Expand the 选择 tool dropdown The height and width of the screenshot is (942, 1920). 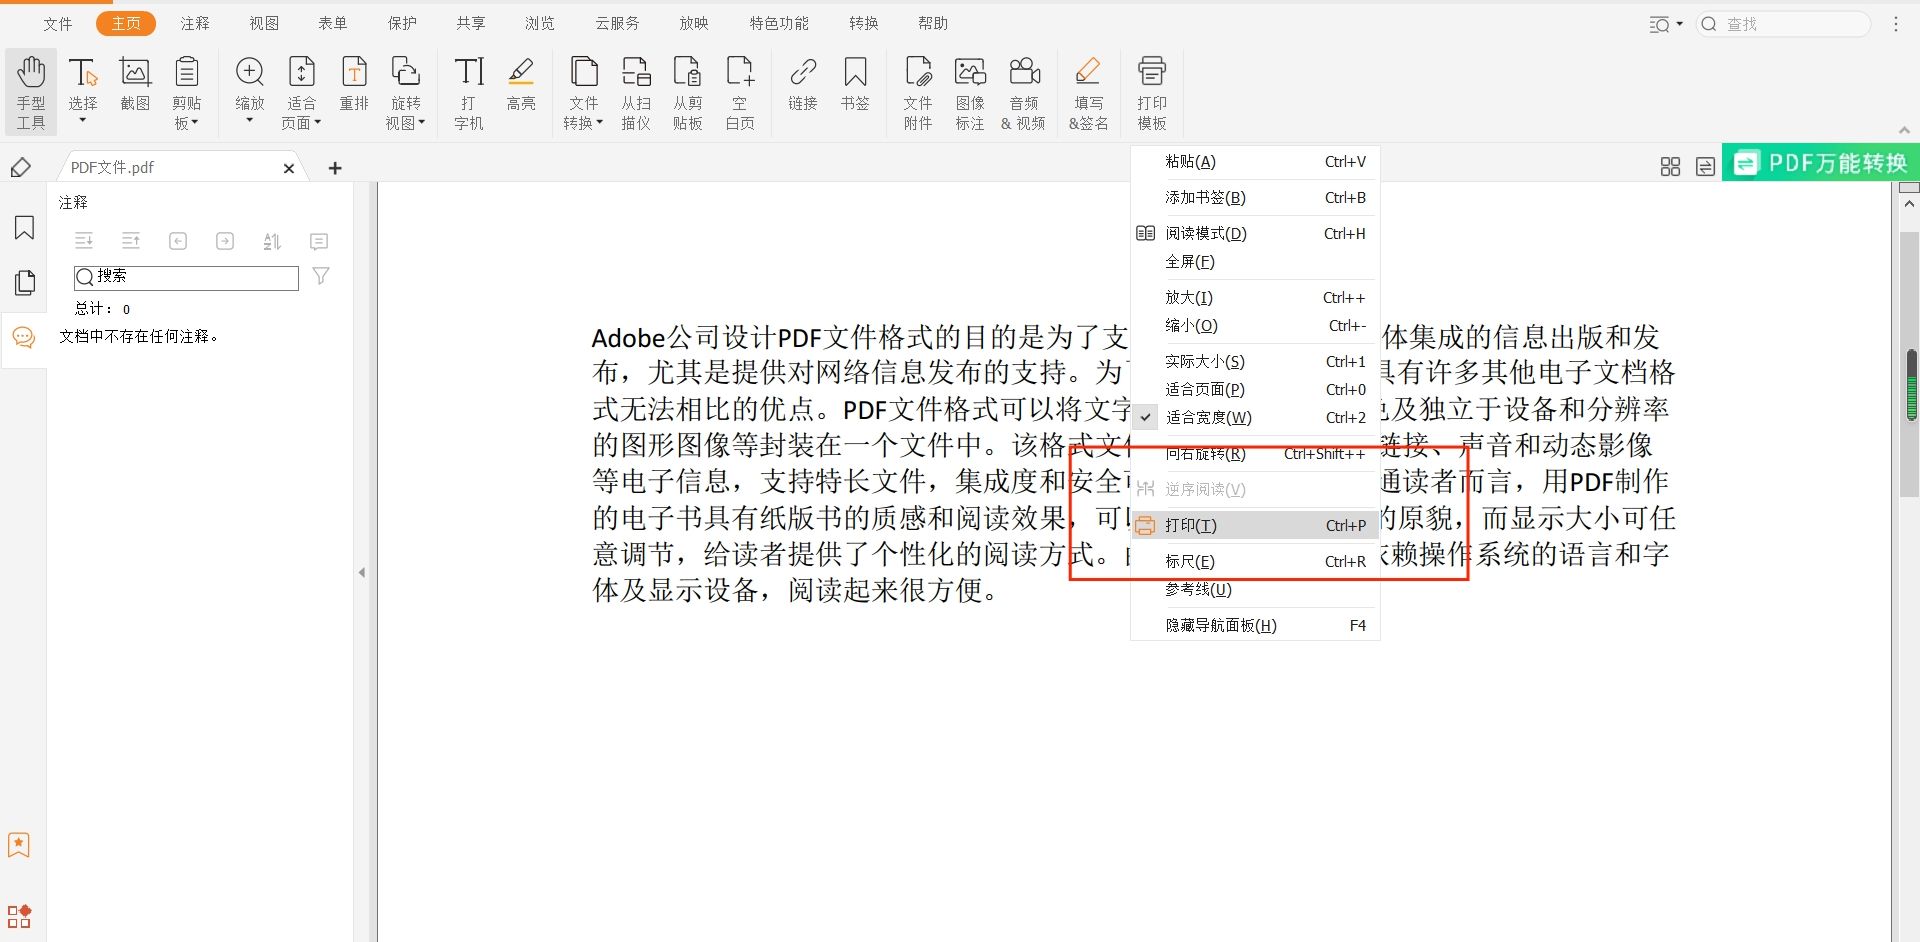83,120
